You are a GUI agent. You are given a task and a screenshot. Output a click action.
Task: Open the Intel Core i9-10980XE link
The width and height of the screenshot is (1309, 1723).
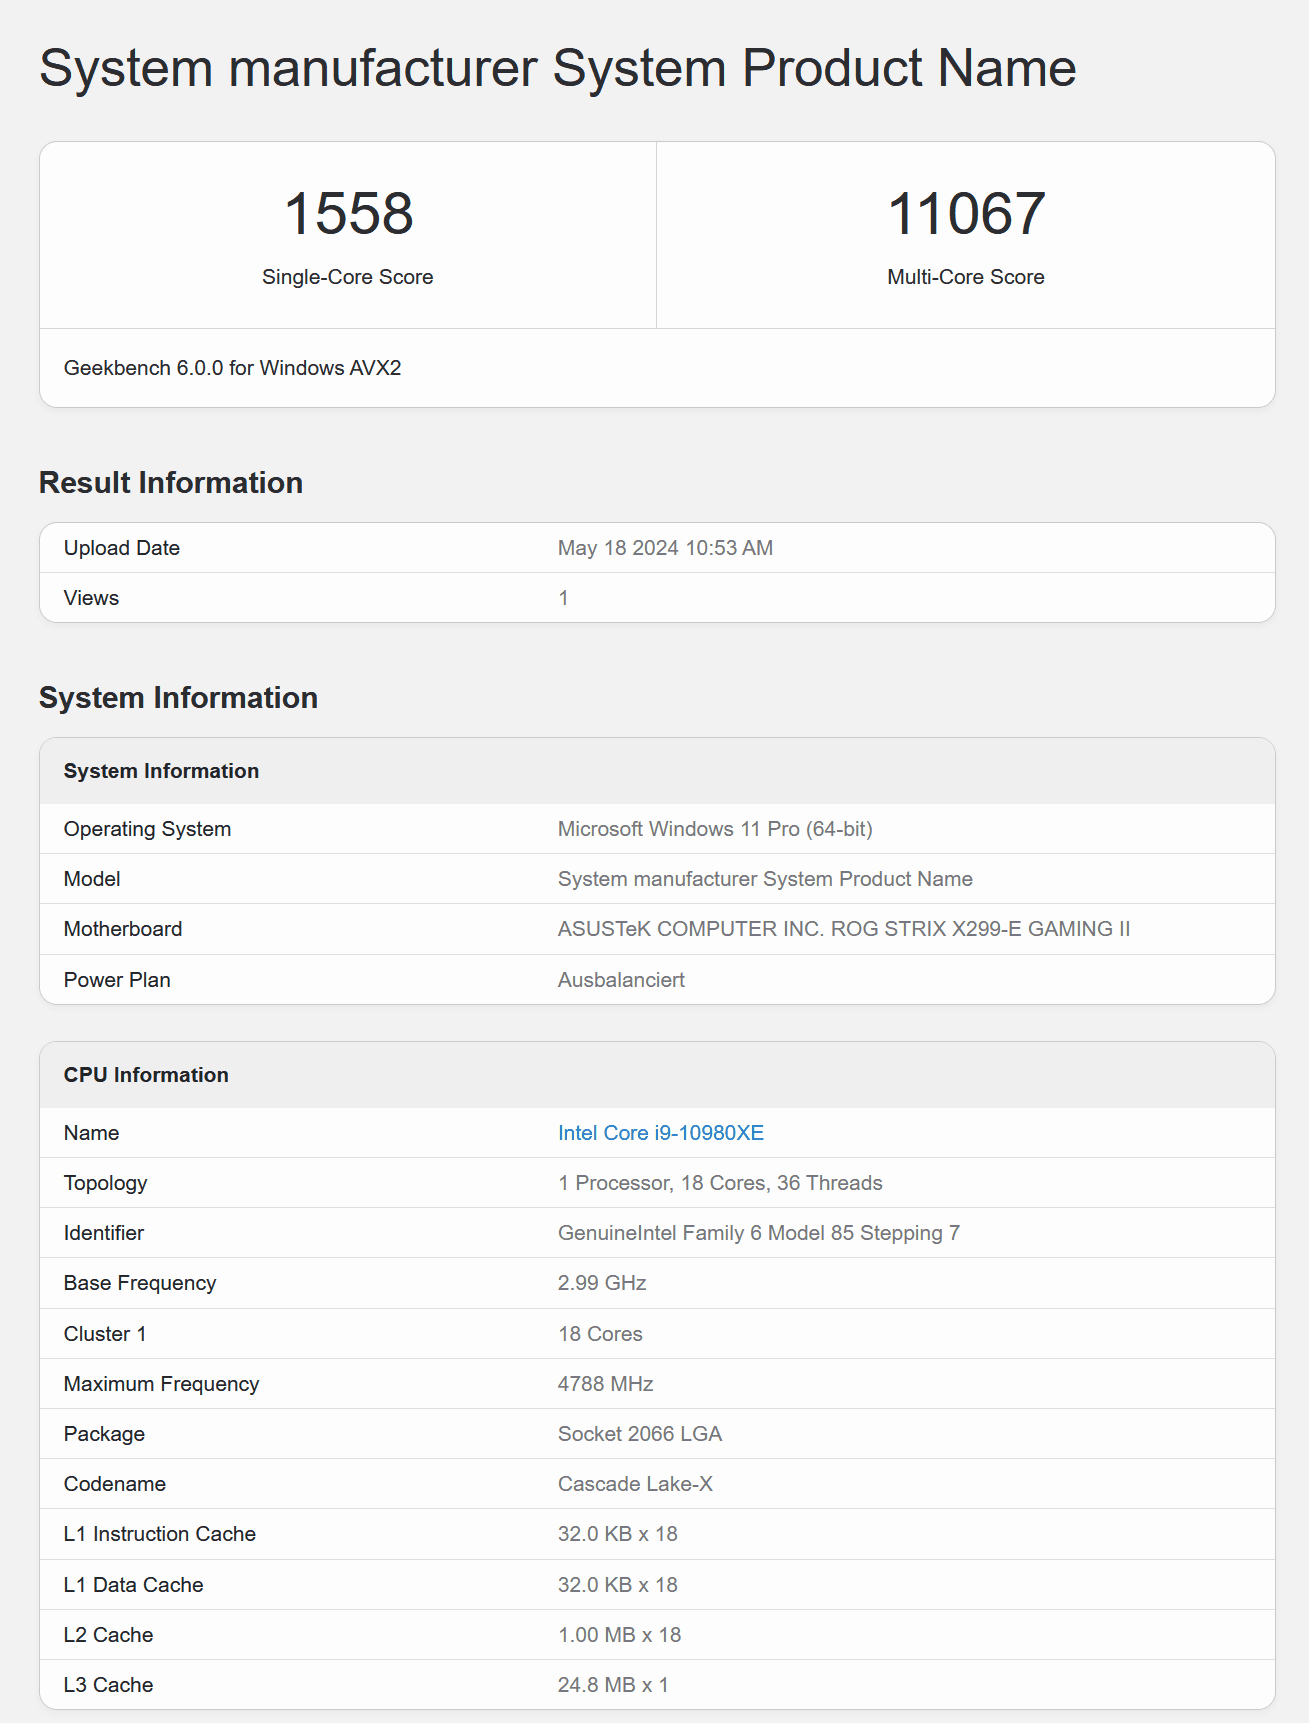click(x=660, y=1132)
